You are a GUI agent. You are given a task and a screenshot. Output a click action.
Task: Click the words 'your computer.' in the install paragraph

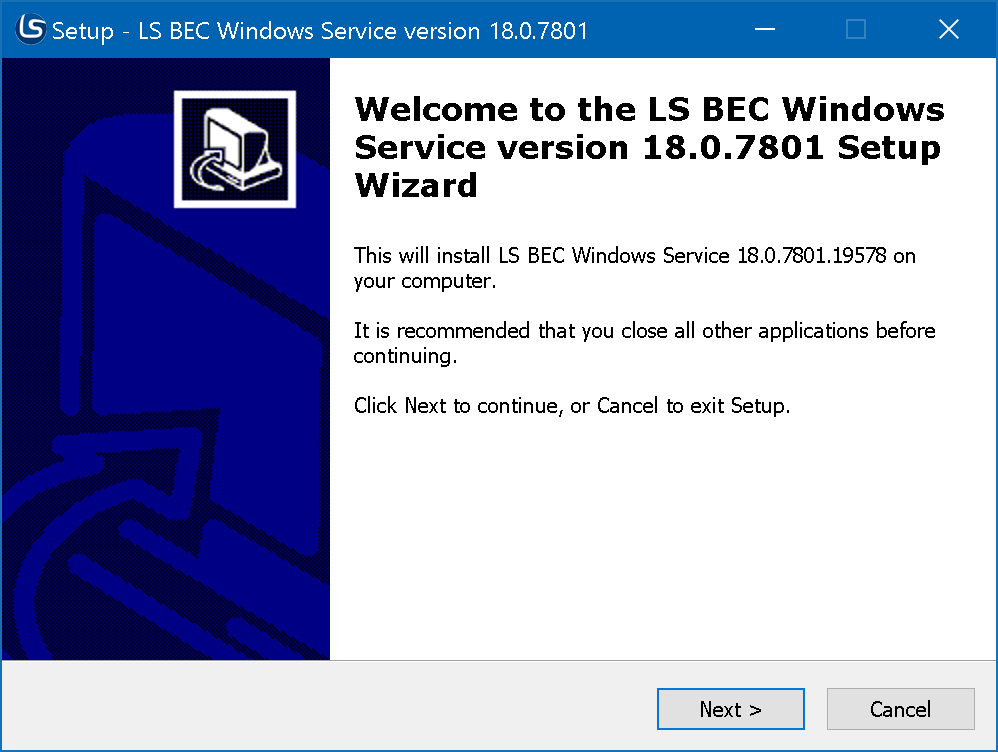coord(424,281)
